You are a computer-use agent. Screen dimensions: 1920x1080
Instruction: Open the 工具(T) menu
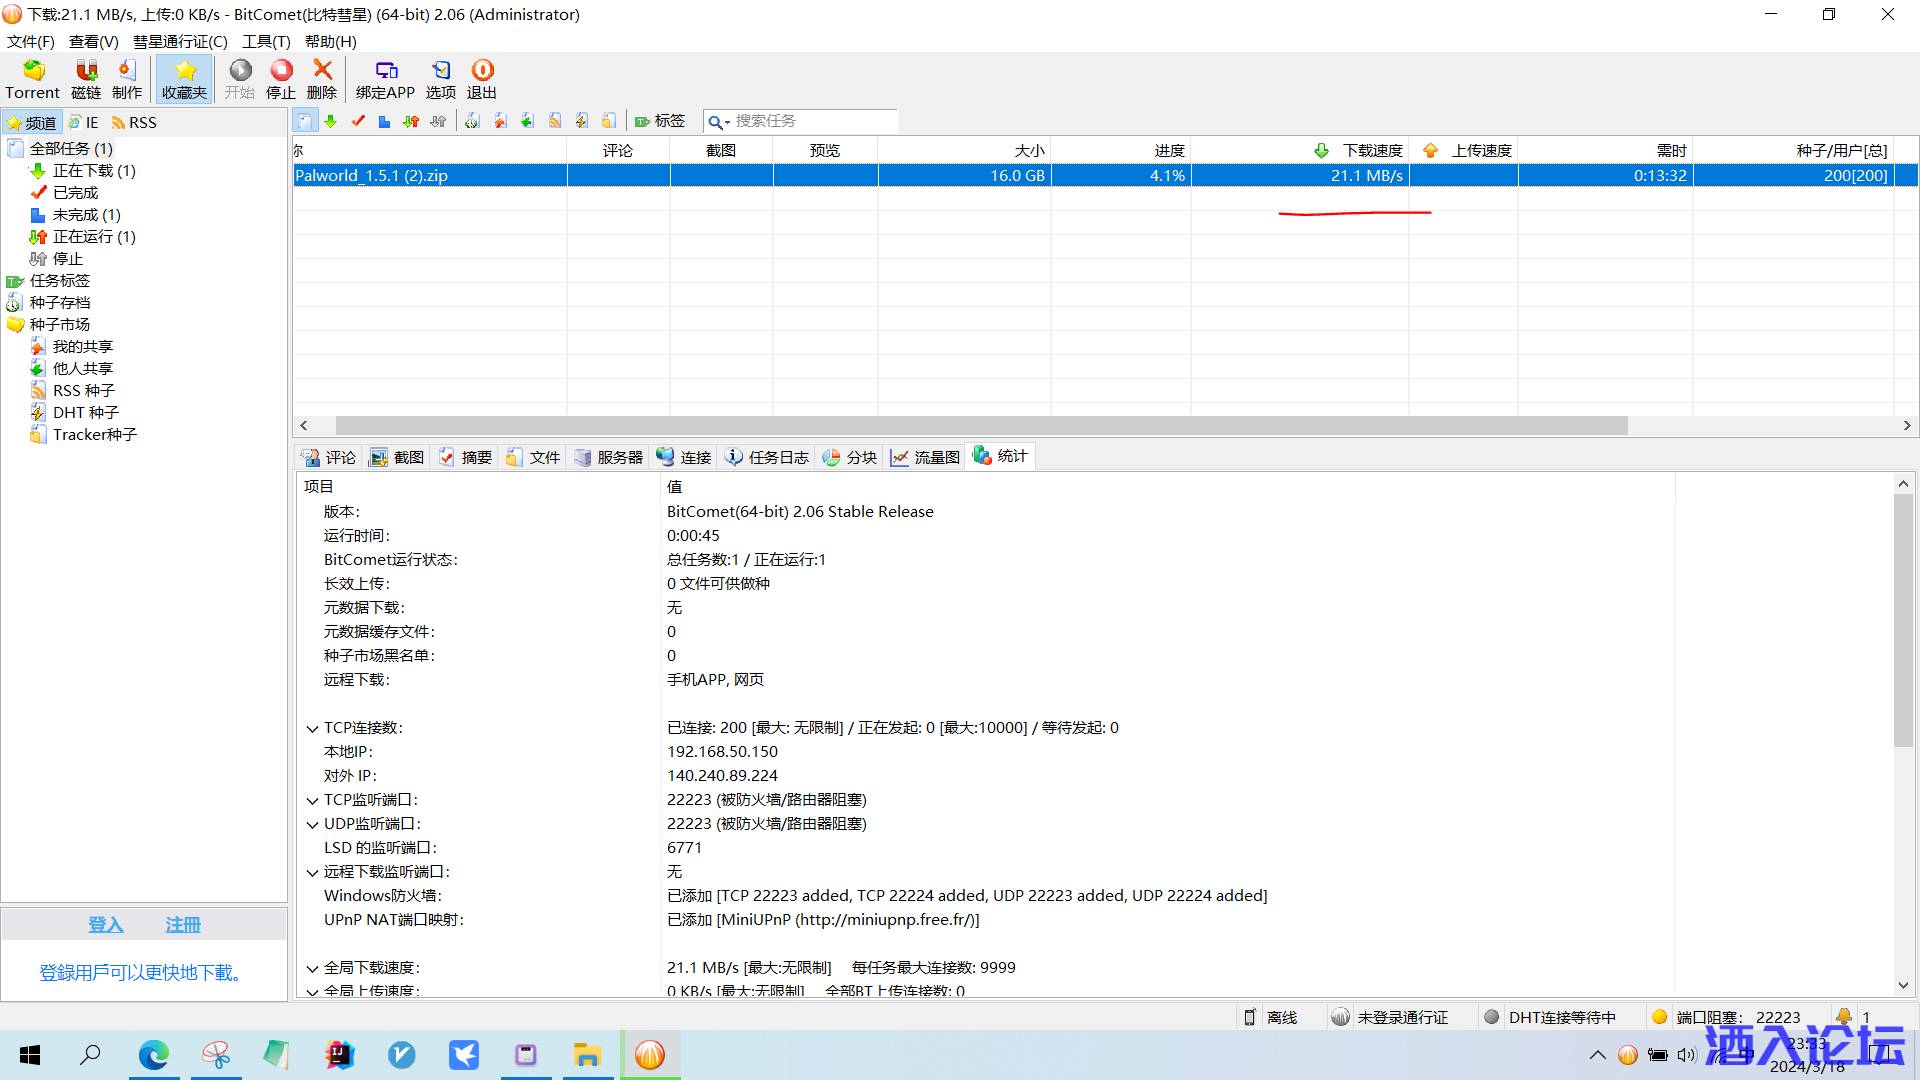coord(266,41)
